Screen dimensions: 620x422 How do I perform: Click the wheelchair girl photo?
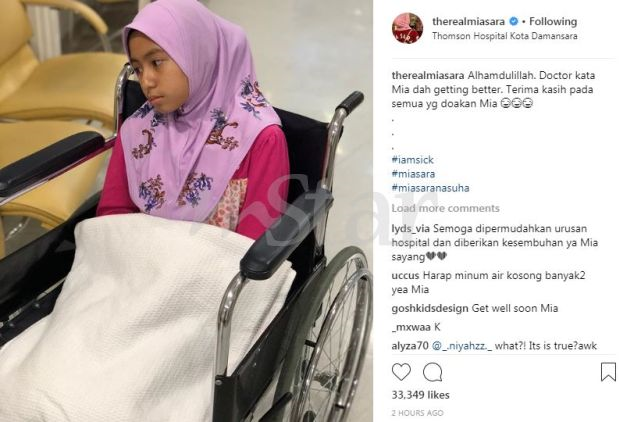click(x=186, y=211)
